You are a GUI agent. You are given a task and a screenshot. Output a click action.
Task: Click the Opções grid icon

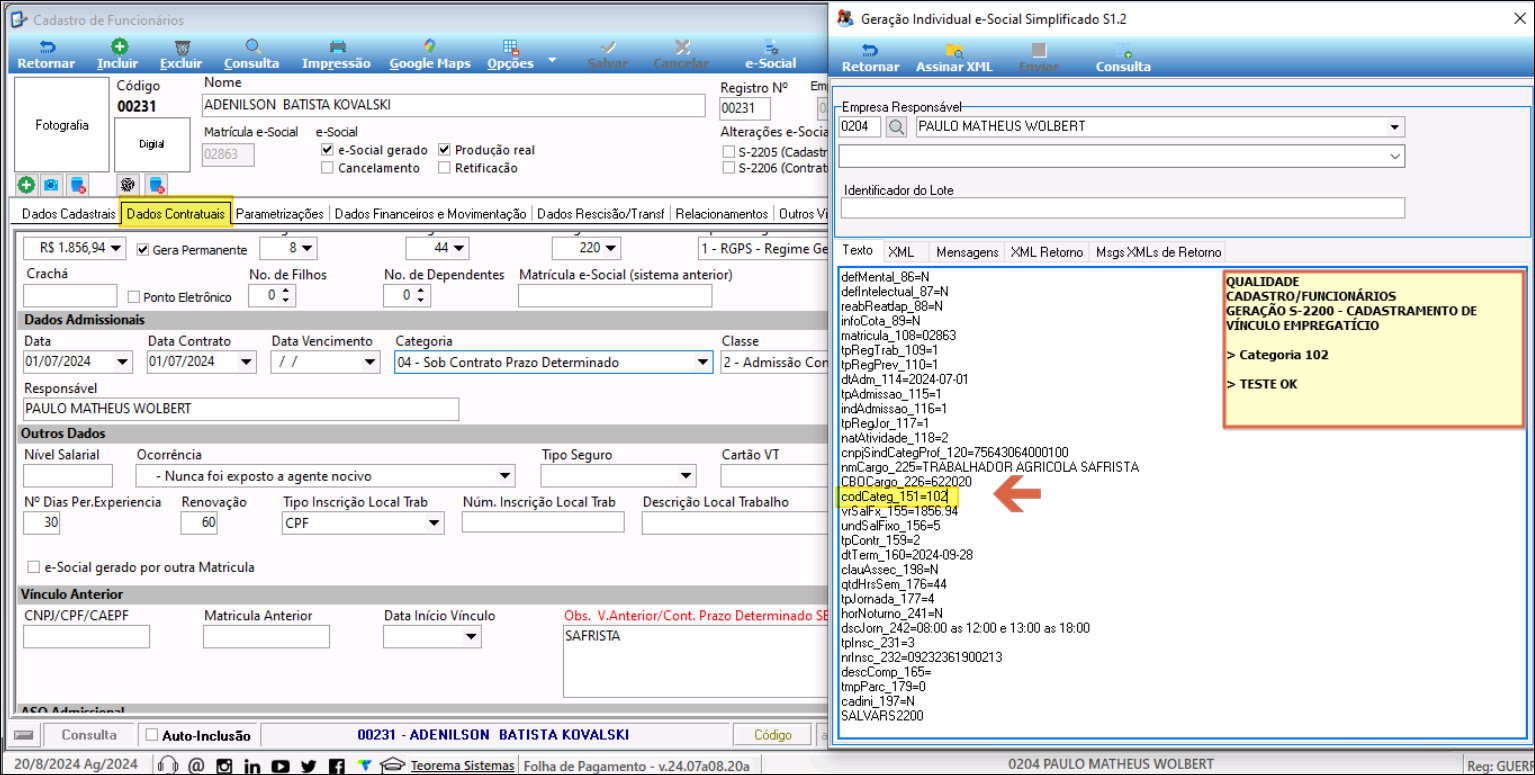tap(510, 47)
